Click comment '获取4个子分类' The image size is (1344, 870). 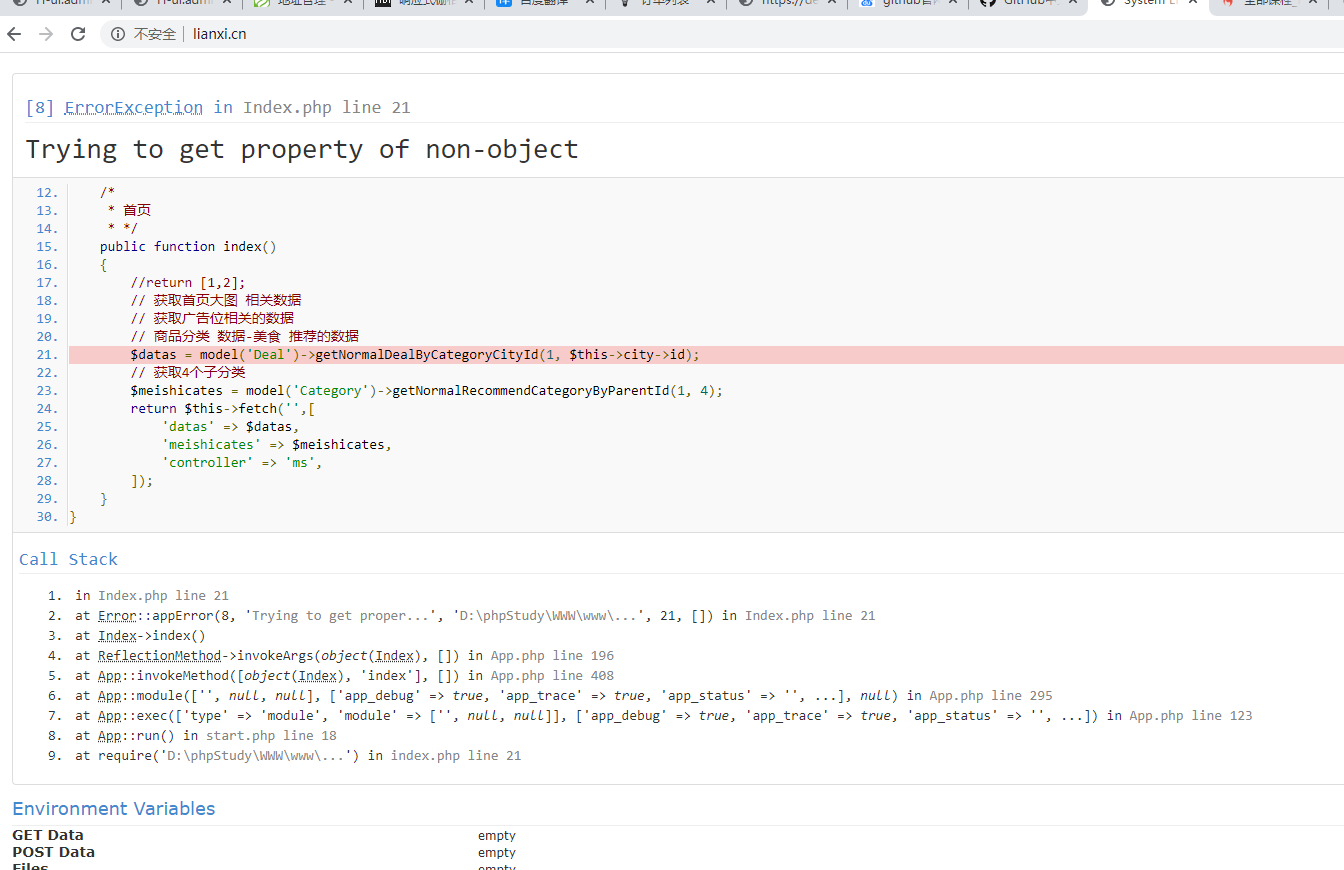[188, 372]
